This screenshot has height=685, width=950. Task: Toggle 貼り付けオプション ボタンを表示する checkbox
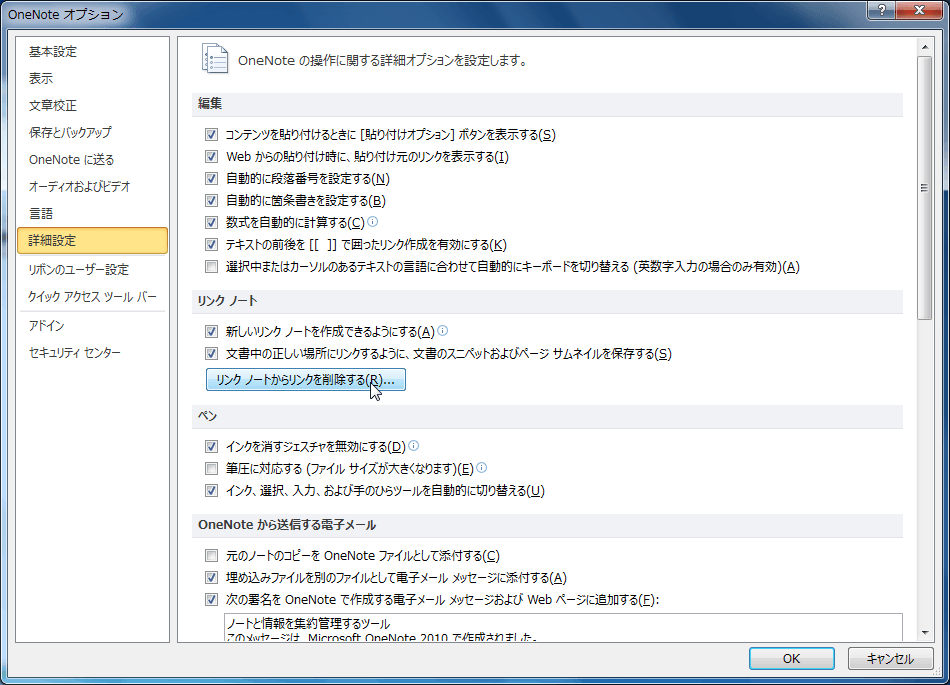coord(211,134)
